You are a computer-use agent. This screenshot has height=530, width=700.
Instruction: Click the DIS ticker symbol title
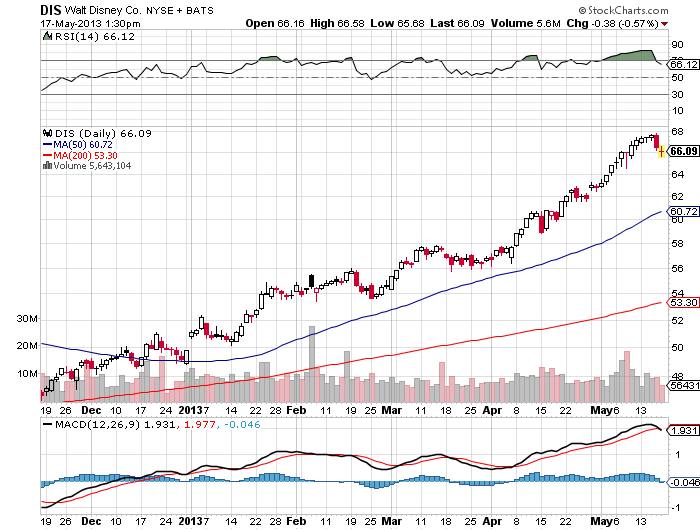(50, 10)
